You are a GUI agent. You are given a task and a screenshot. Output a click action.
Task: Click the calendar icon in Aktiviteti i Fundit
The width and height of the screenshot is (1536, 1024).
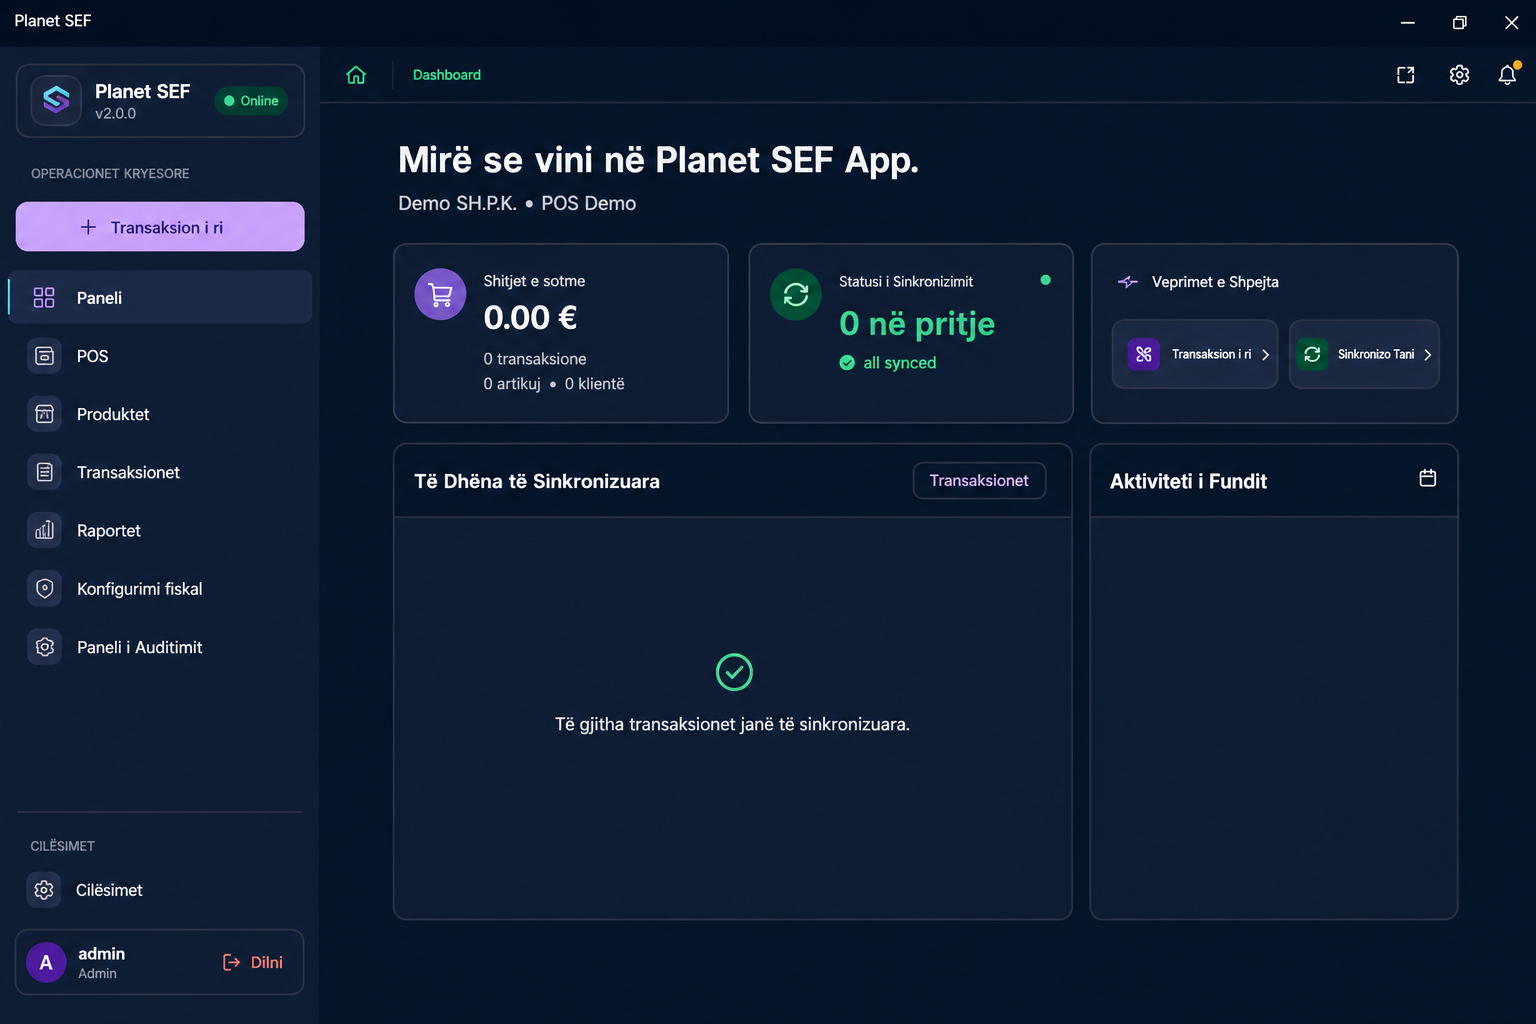click(x=1428, y=479)
